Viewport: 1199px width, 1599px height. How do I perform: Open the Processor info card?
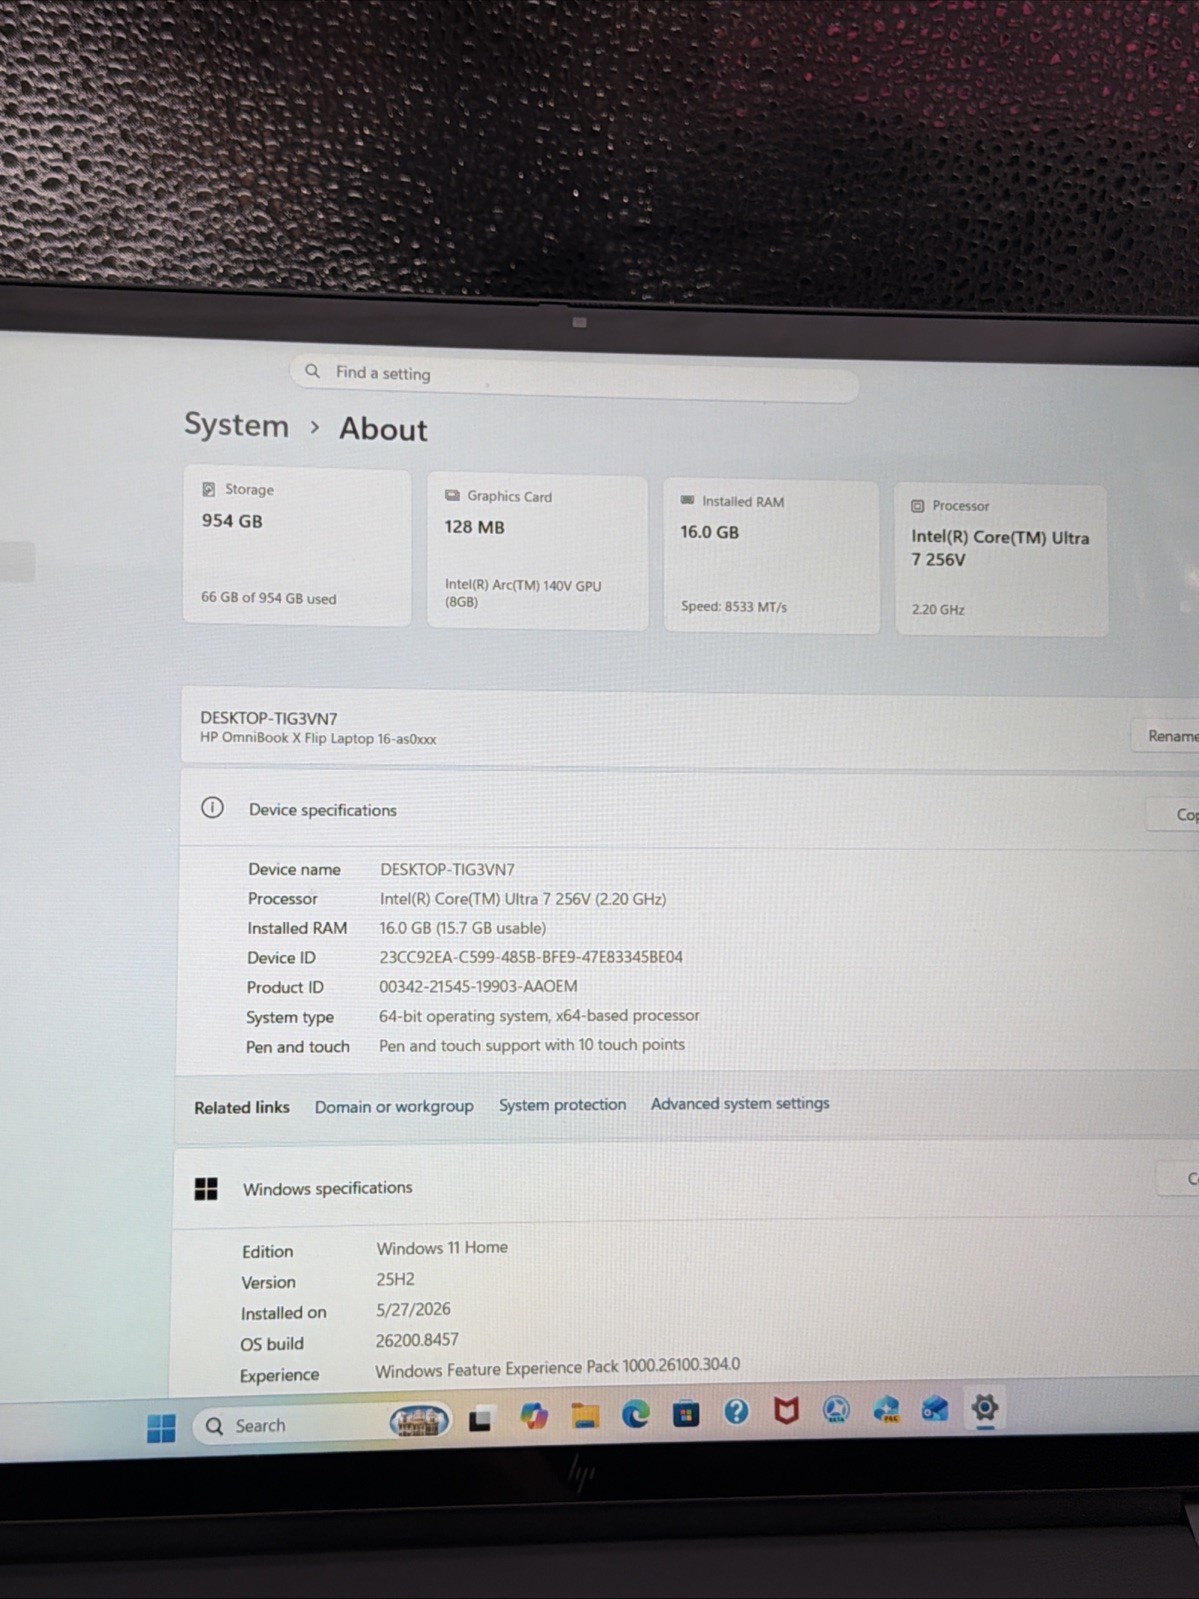1001,560
